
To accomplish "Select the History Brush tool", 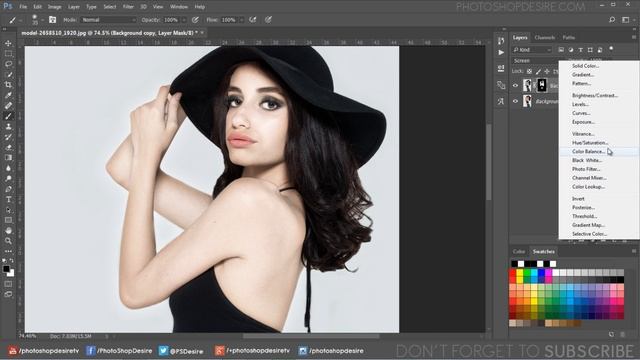I will (8, 137).
